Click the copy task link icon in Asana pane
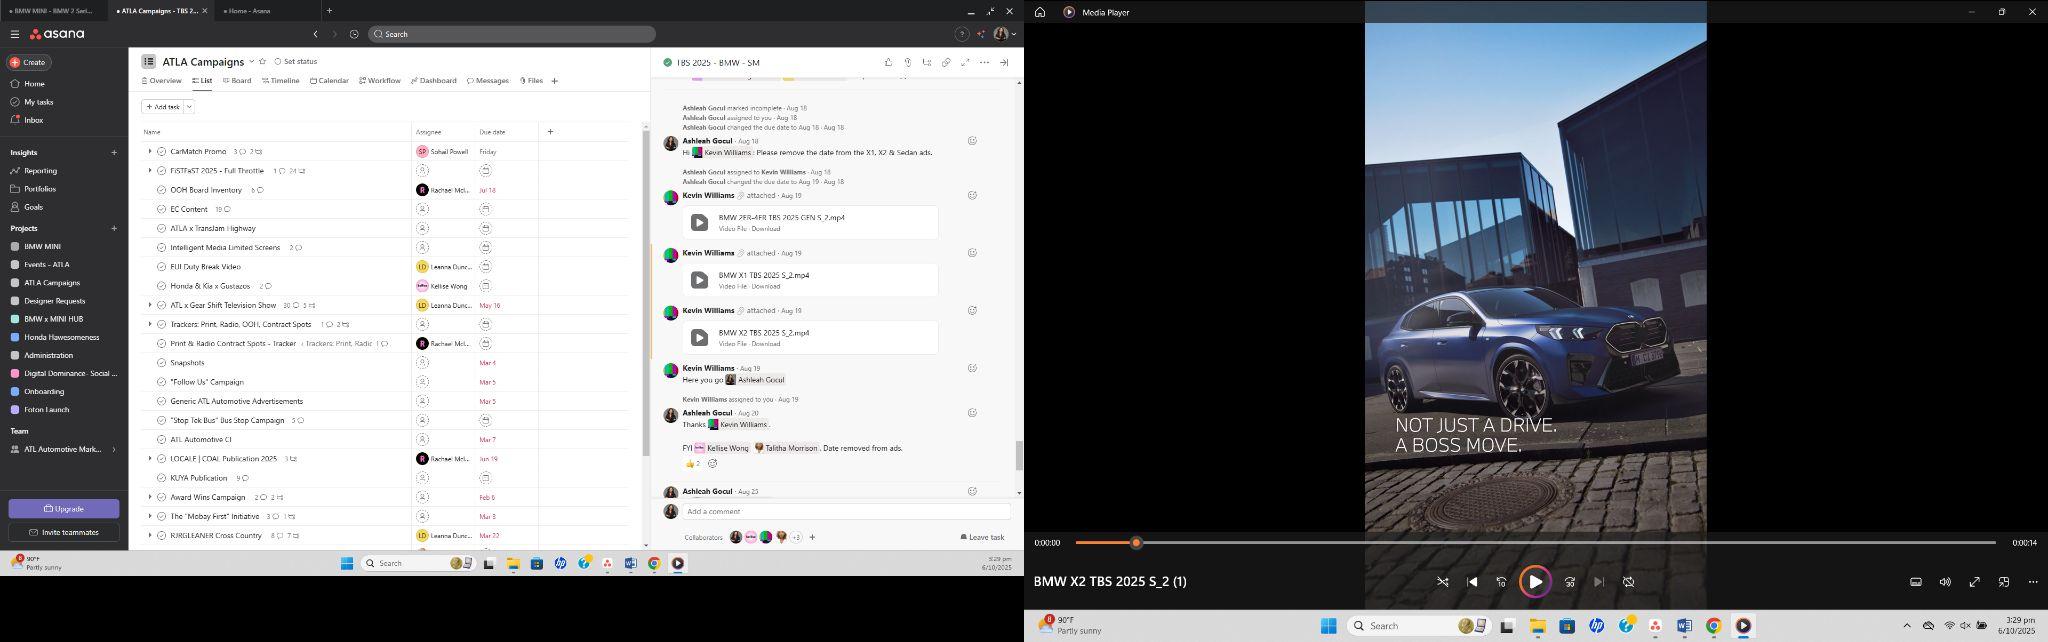This screenshot has width=2048, height=642. (946, 62)
